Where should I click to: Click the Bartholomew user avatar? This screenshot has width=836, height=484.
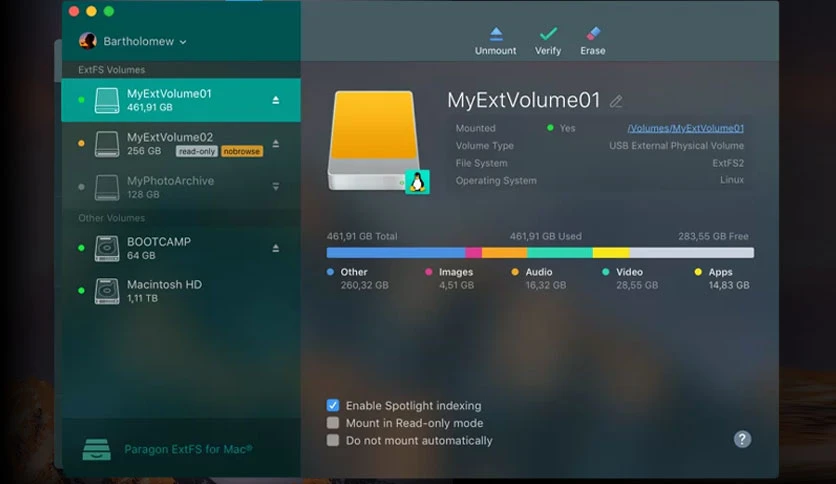point(87,41)
